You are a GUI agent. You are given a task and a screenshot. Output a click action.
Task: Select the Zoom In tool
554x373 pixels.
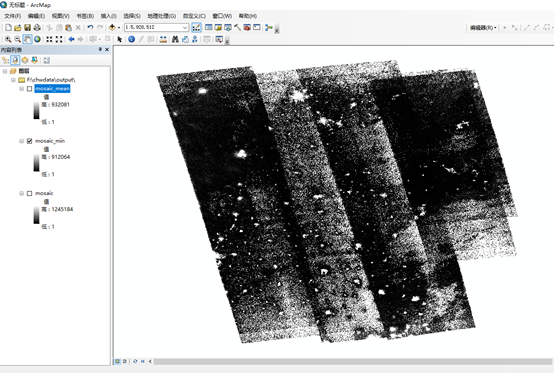click(x=8, y=39)
